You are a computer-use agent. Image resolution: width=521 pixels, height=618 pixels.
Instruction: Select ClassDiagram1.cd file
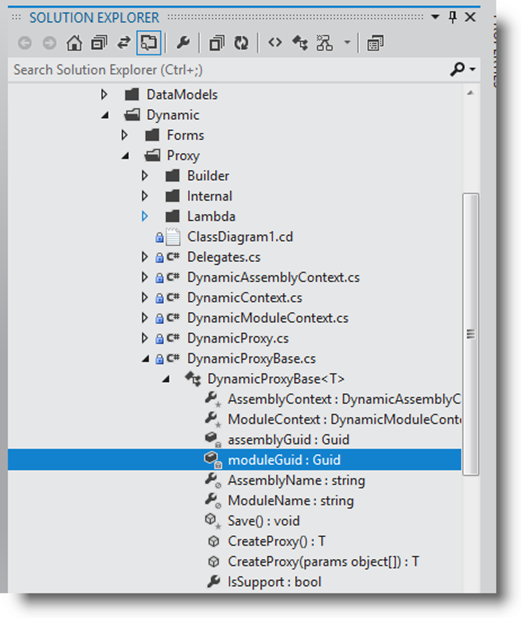tap(240, 237)
